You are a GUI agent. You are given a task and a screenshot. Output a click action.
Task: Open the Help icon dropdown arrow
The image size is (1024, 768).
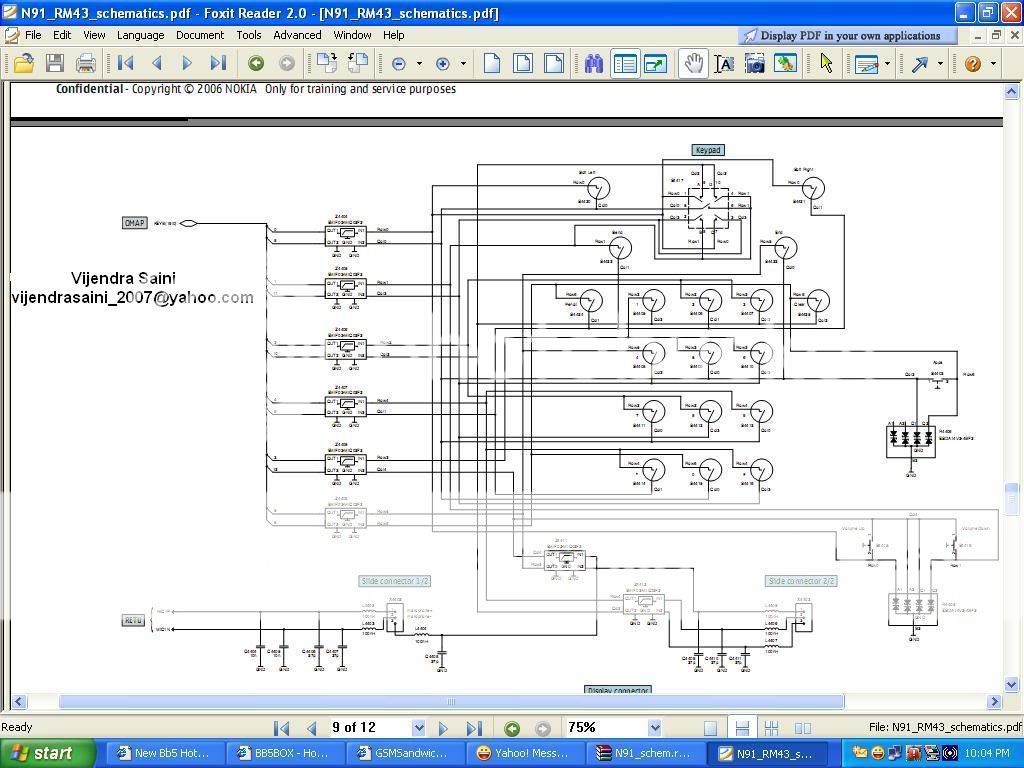[x=993, y=63]
